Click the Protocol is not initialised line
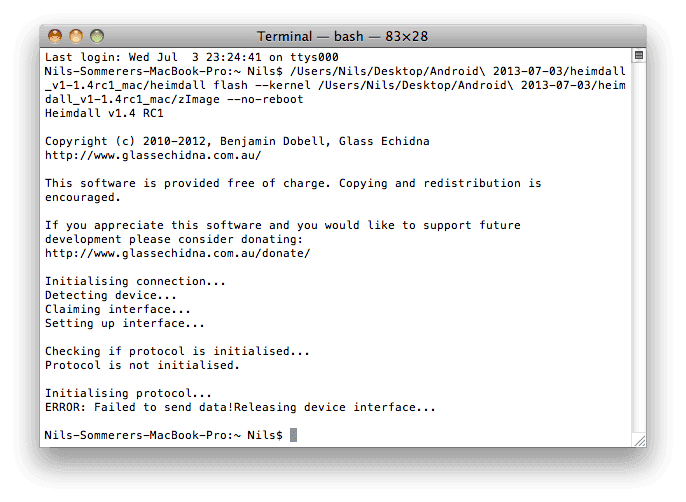The height and width of the screenshot is (502, 686). click(x=142, y=365)
